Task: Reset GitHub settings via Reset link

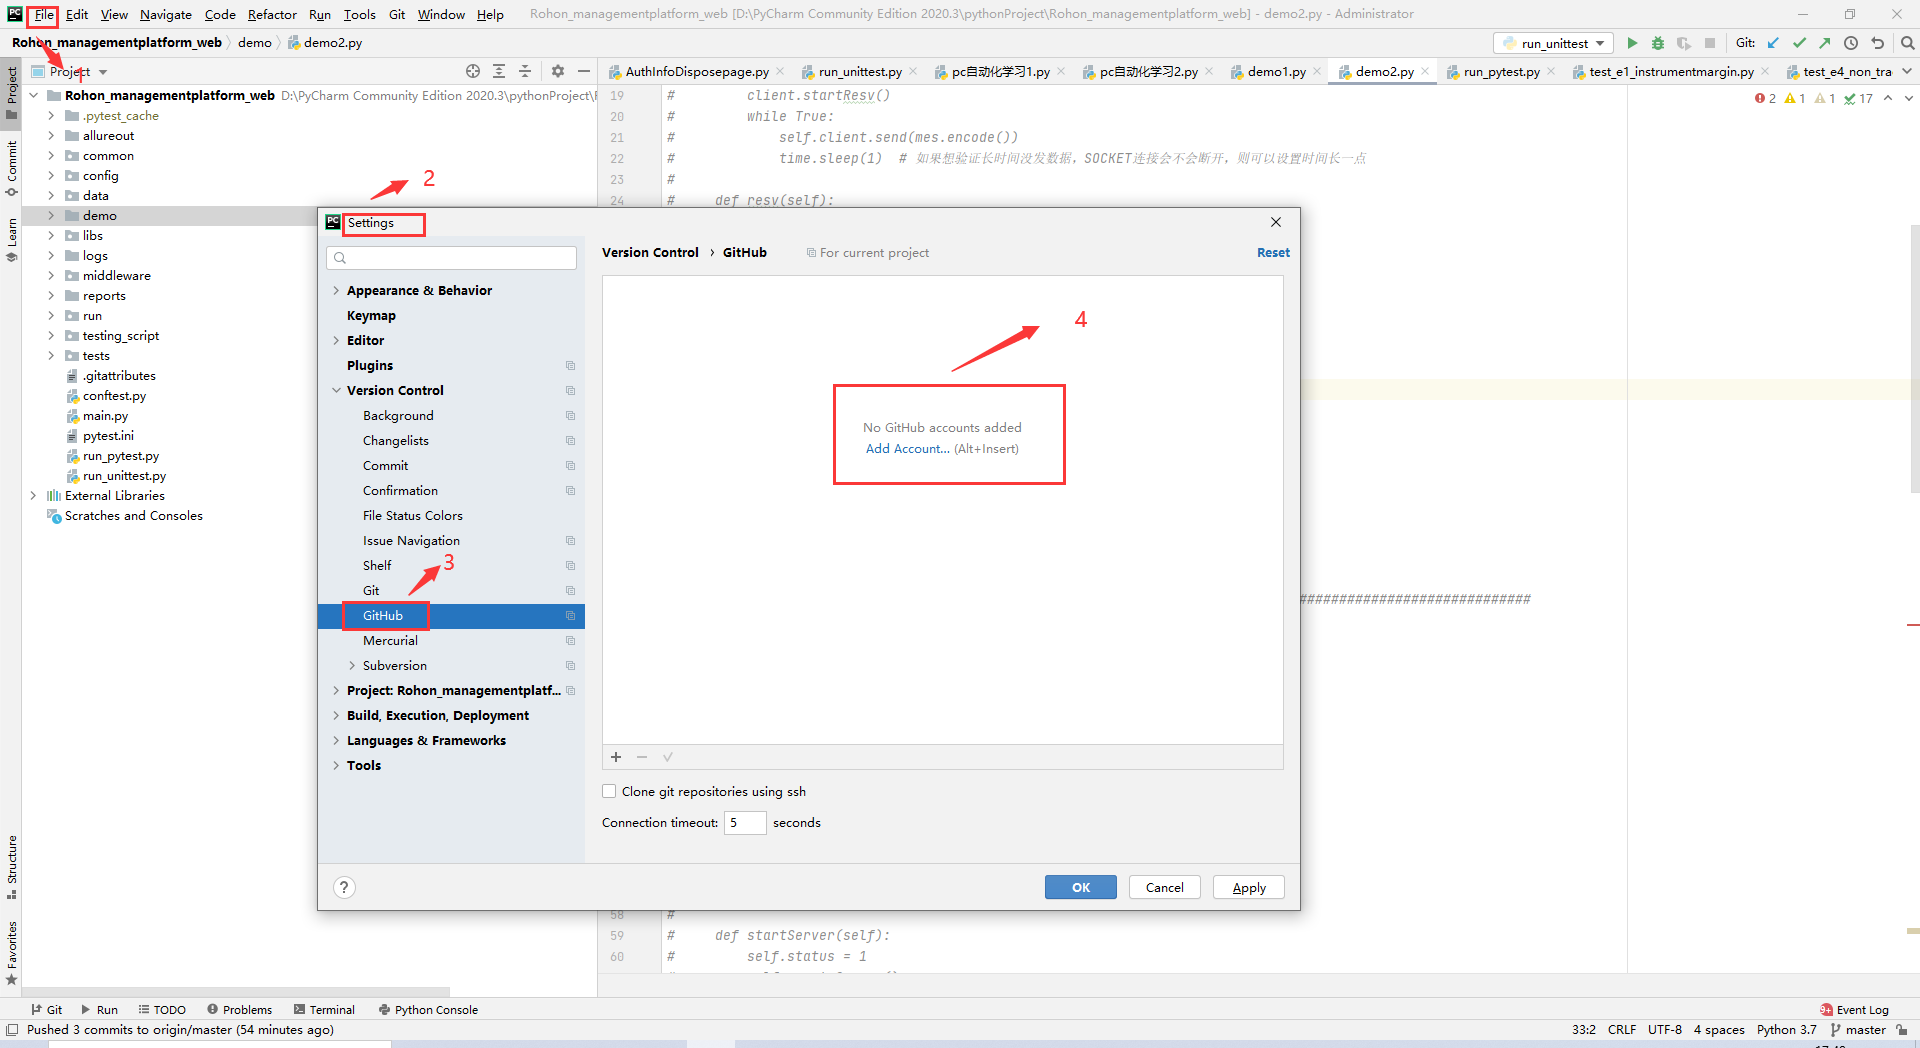Action: coord(1273,252)
